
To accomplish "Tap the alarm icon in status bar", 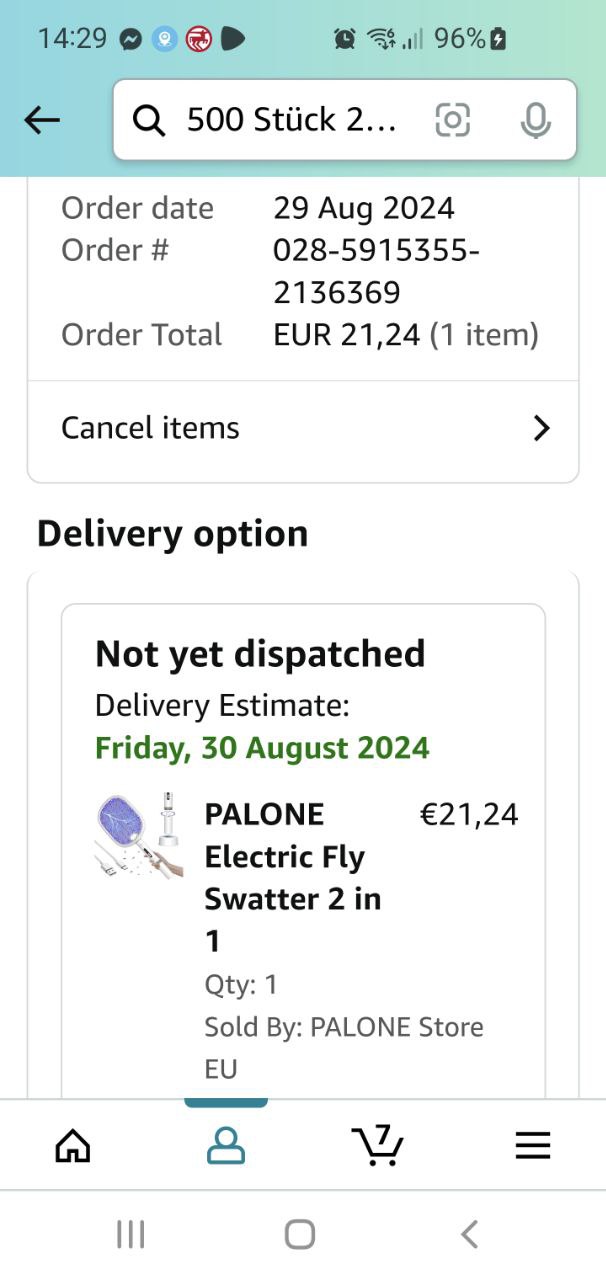I will pos(345,39).
